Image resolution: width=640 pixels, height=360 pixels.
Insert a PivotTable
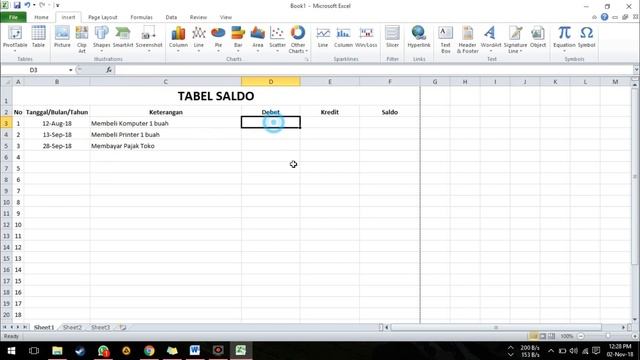click(x=15, y=38)
